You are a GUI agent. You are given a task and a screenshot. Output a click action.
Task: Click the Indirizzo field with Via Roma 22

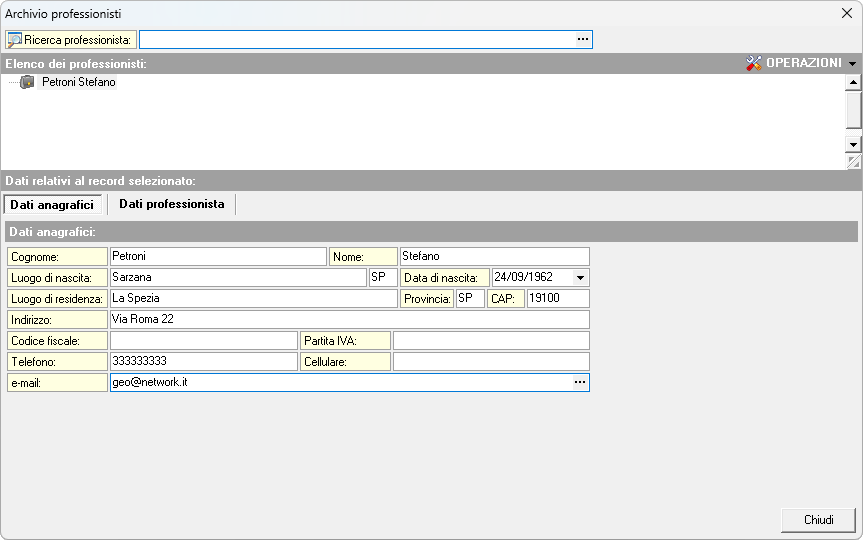click(348, 320)
